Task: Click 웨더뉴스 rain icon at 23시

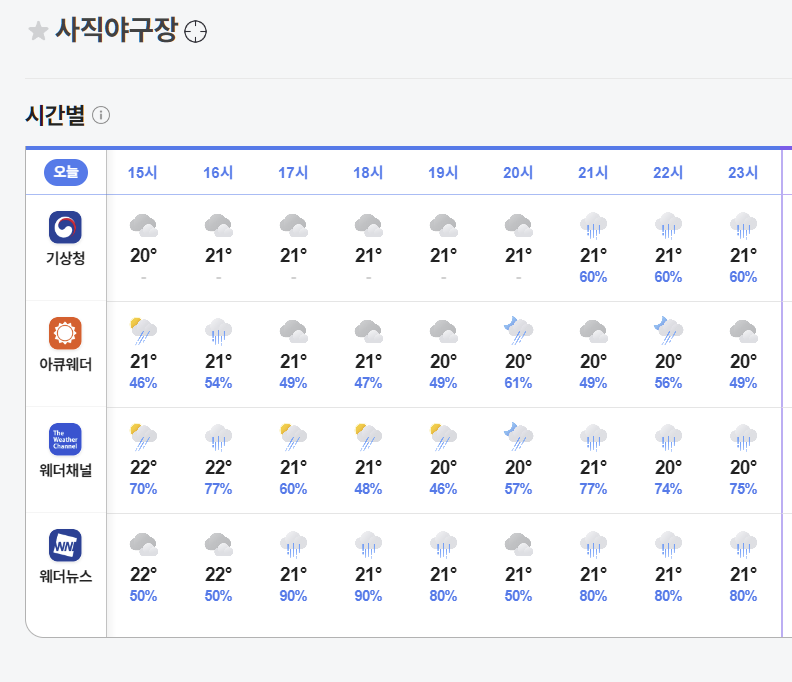Action: (x=744, y=544)
